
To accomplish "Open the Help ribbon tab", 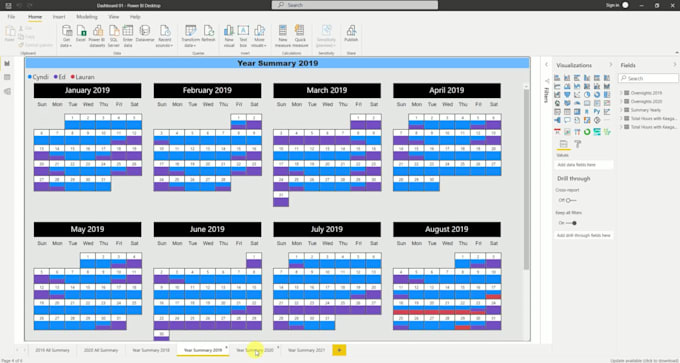I will tap(135, 16).
